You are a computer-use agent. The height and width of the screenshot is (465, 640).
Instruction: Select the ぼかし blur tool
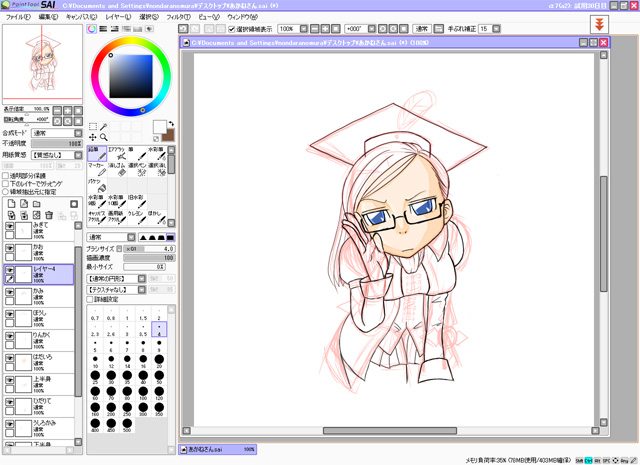tap(157, 218)
